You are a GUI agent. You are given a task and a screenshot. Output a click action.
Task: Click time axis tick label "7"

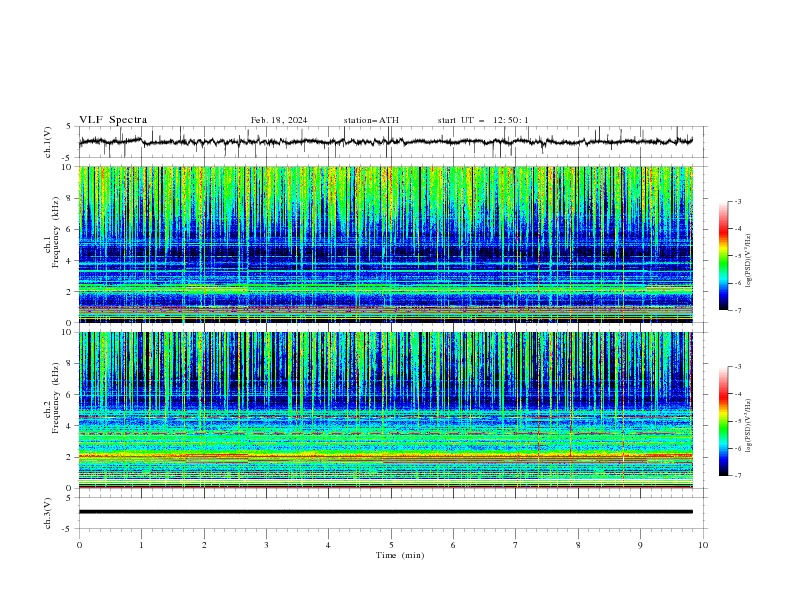(x=516, y=545)
